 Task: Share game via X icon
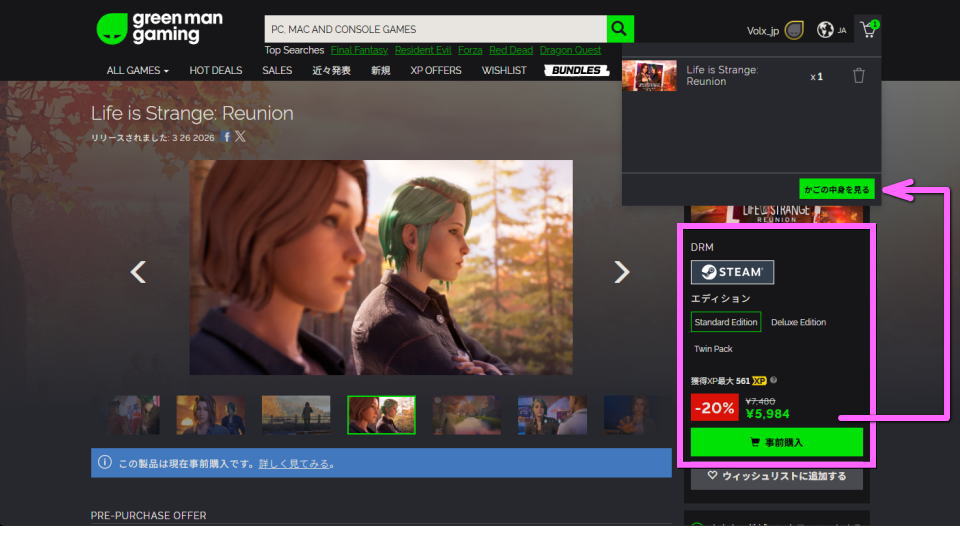[x=240, y=137]
